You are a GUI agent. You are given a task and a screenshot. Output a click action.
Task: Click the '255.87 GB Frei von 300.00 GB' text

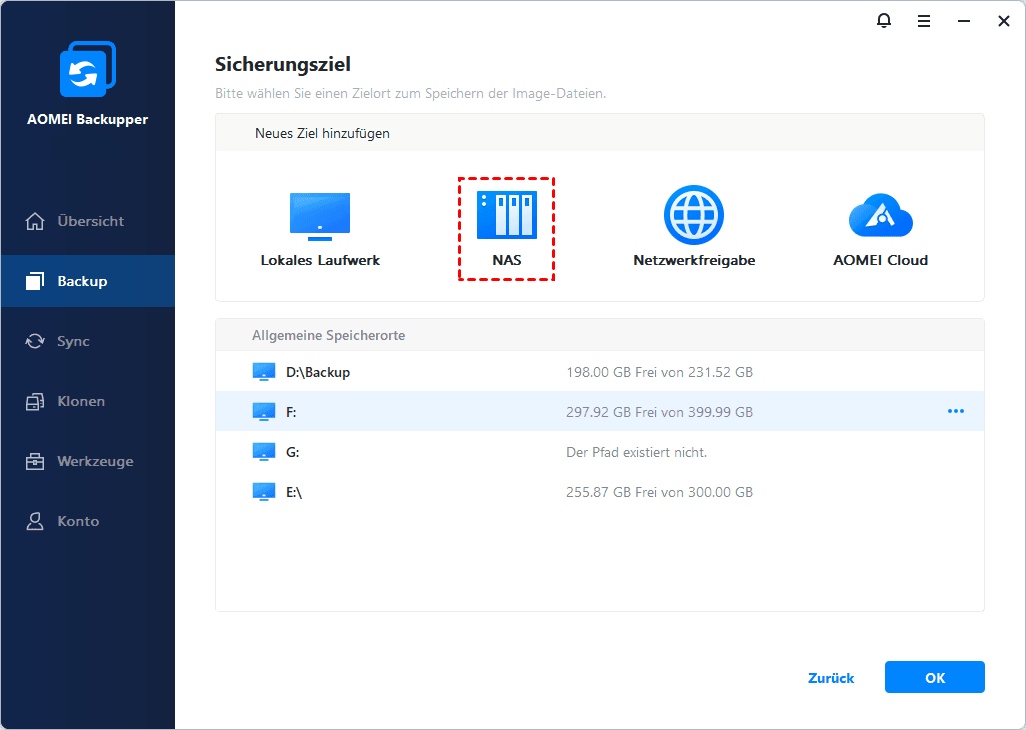660,492
